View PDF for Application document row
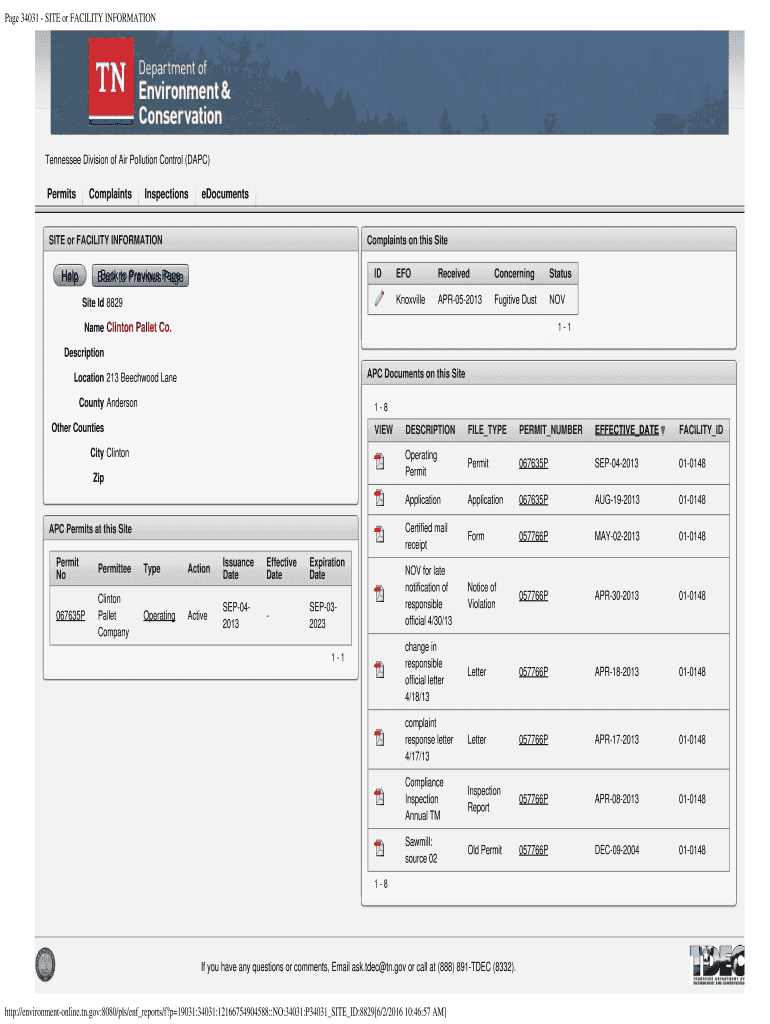Screen dimensions: 770x1024 tap(379, 499)
